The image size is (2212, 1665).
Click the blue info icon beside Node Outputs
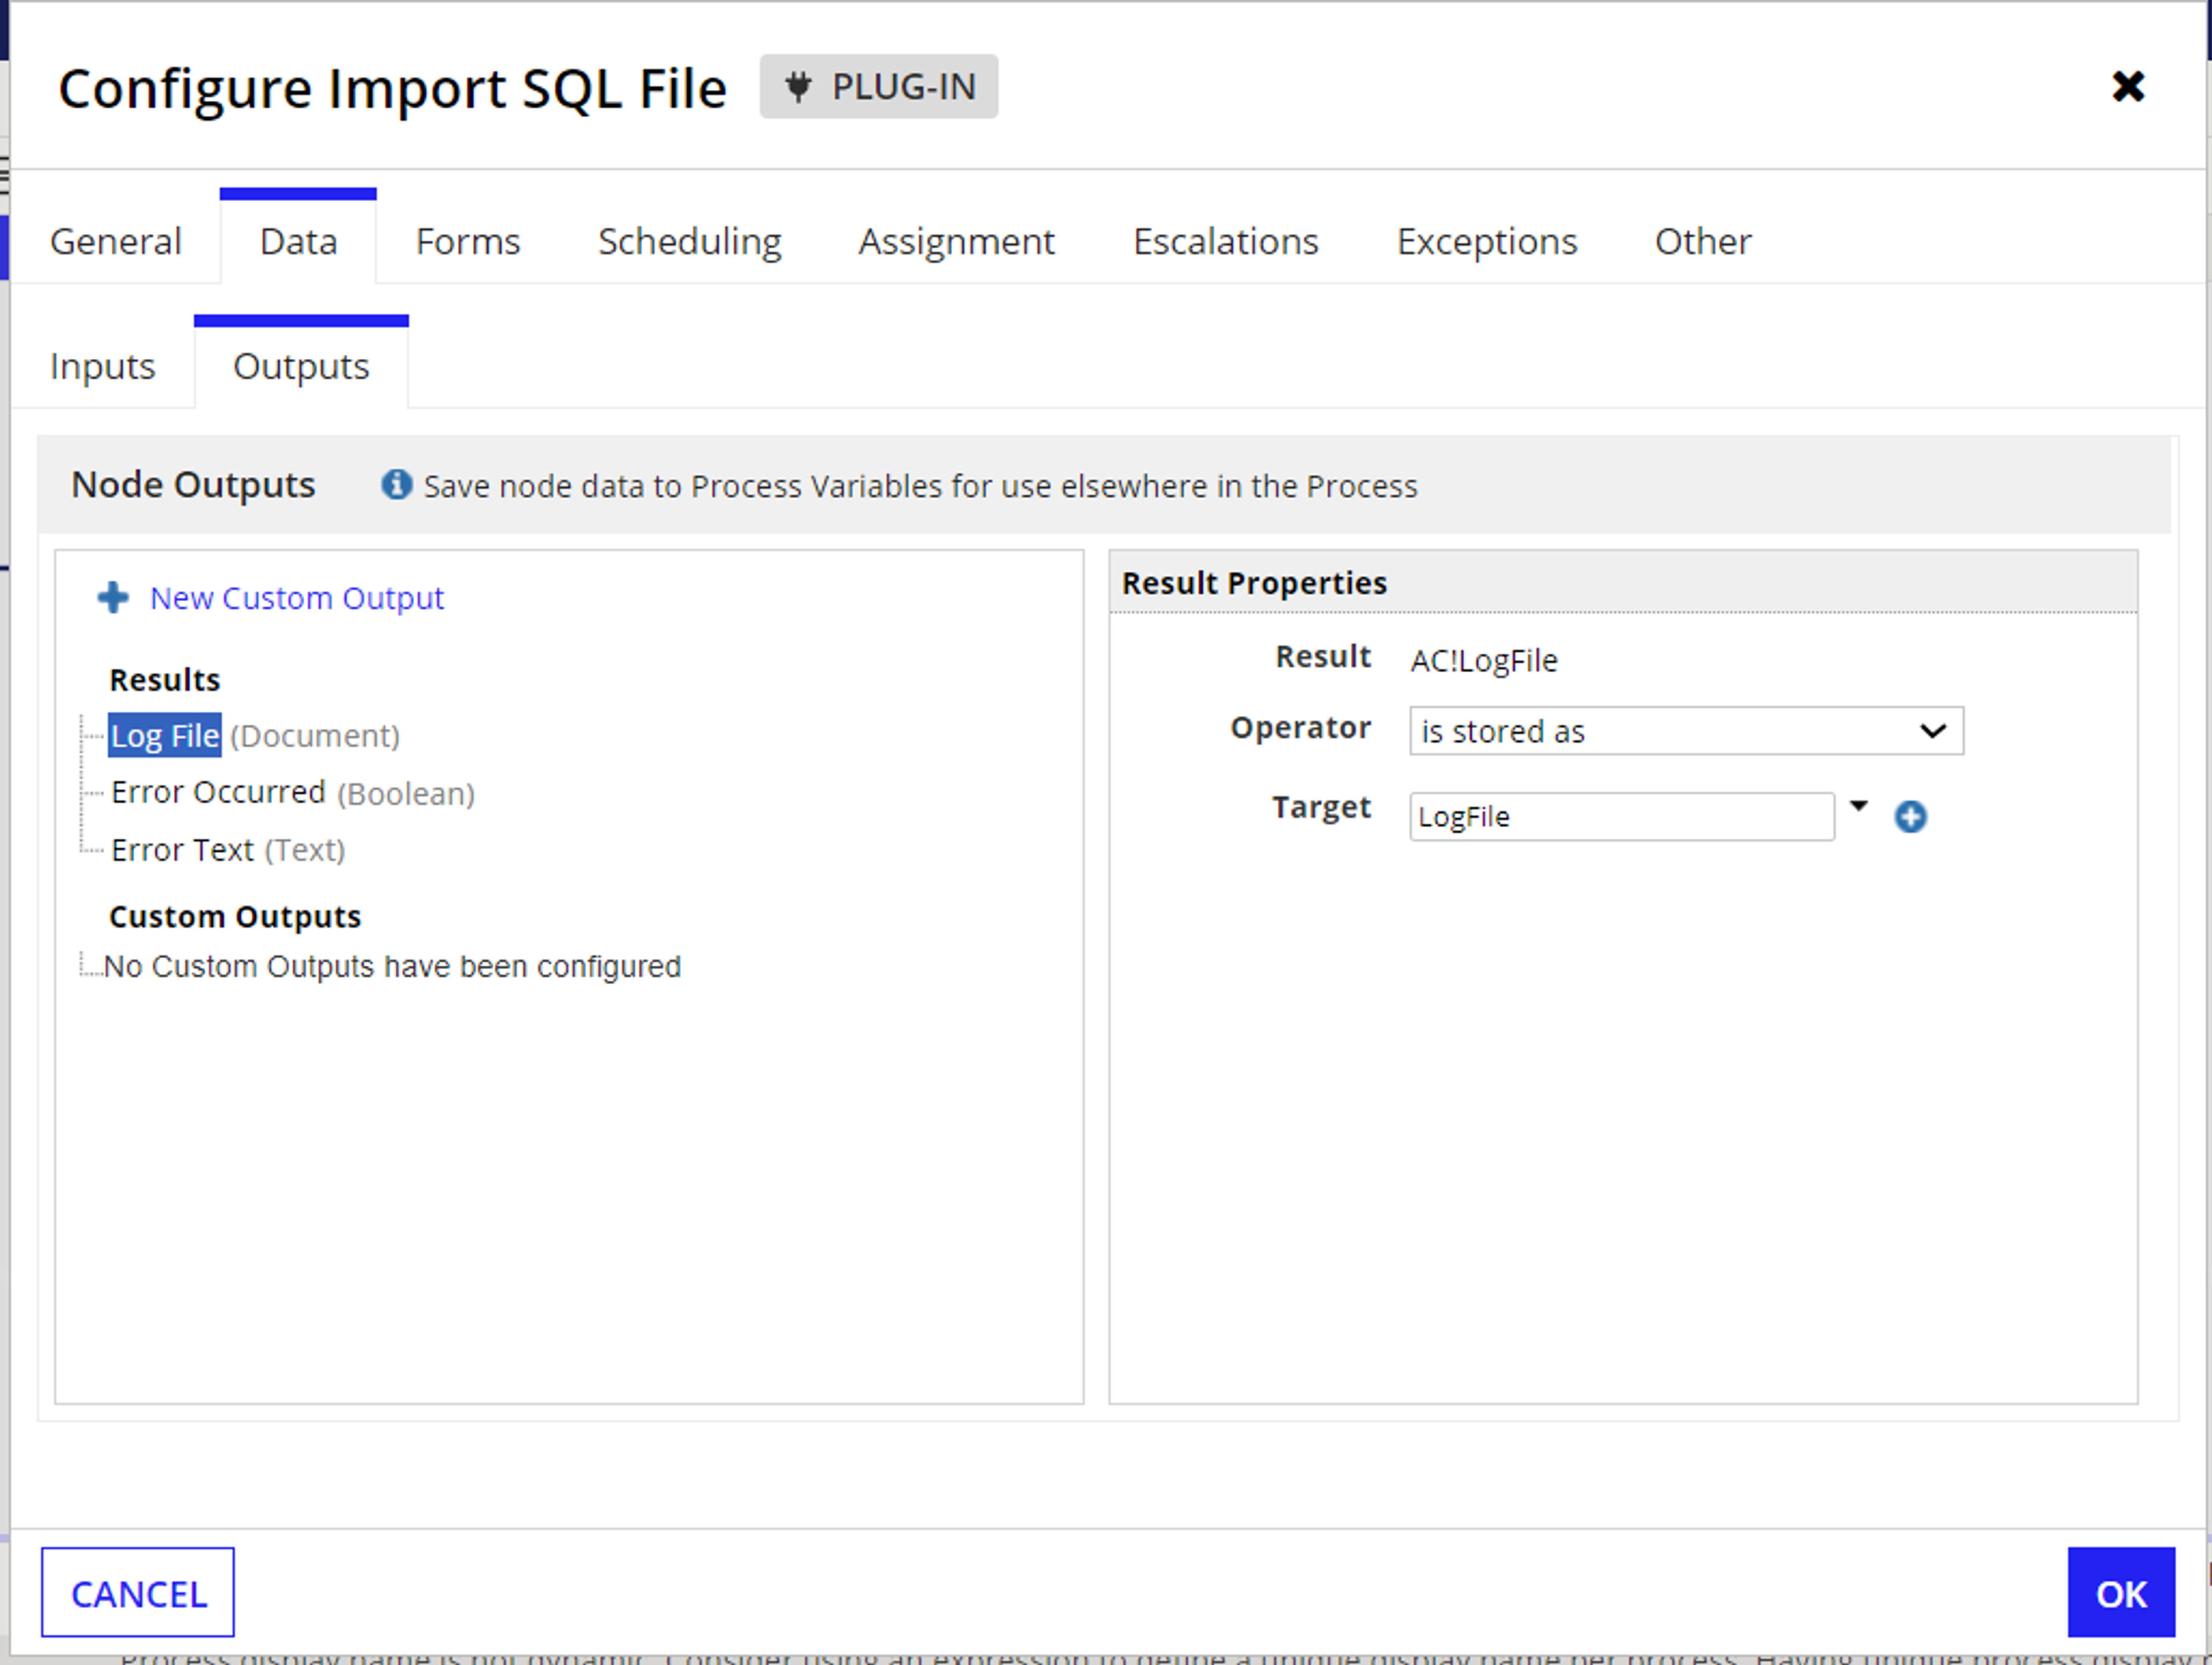click(396, 485)
